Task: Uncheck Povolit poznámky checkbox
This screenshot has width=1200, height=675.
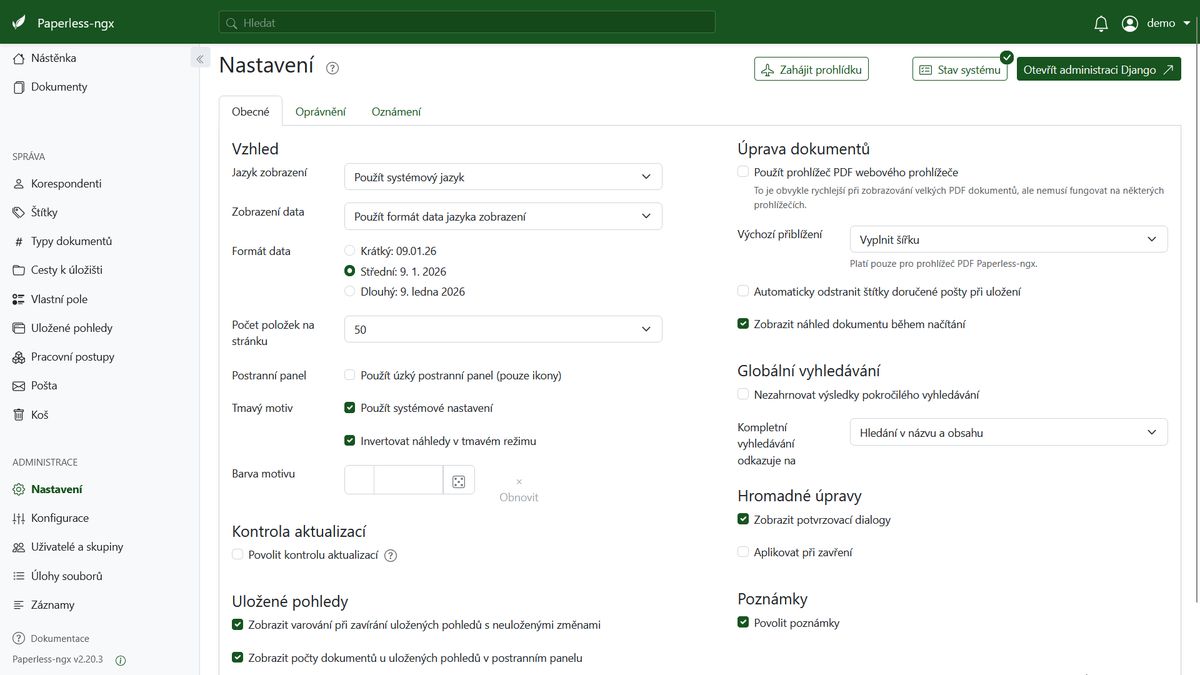Action: 743,623
